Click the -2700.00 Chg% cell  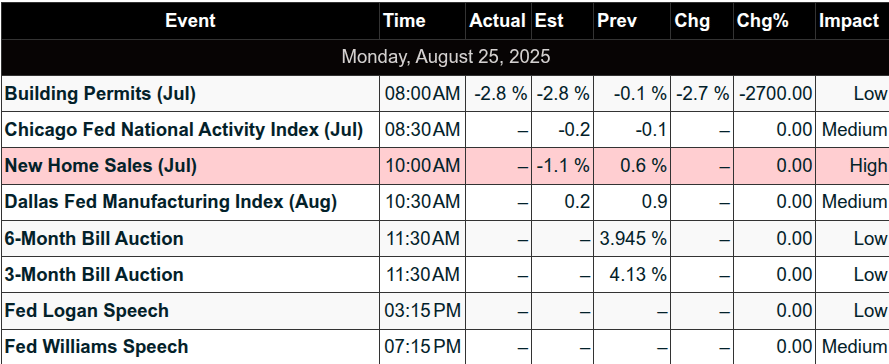774,94
